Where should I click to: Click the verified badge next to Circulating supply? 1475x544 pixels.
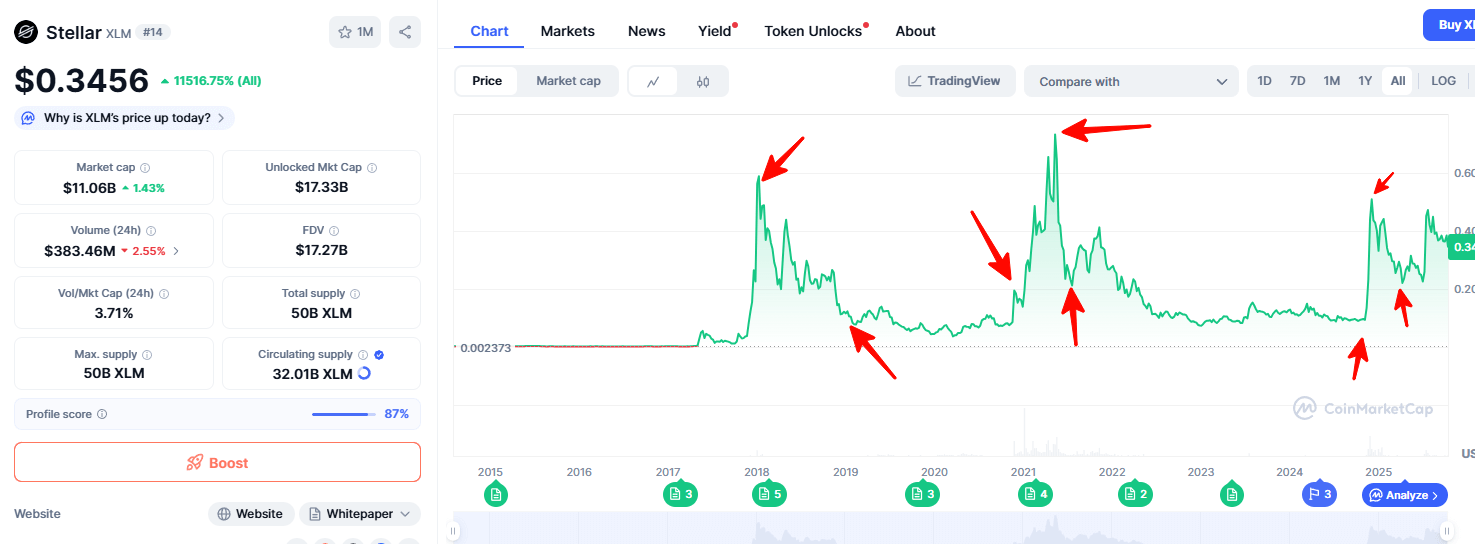coord(379,354)
